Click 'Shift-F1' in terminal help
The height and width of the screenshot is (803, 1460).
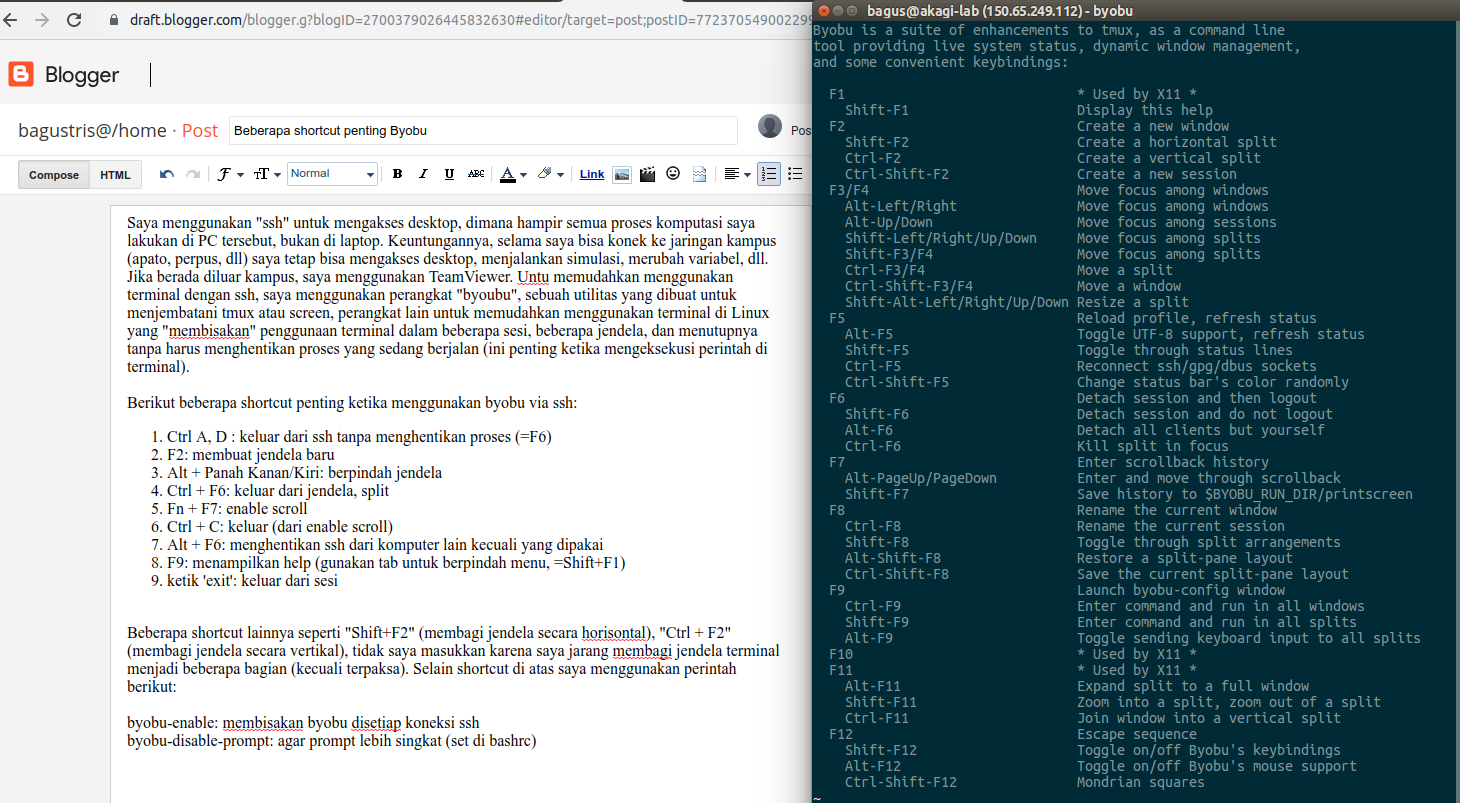point(877,110)
